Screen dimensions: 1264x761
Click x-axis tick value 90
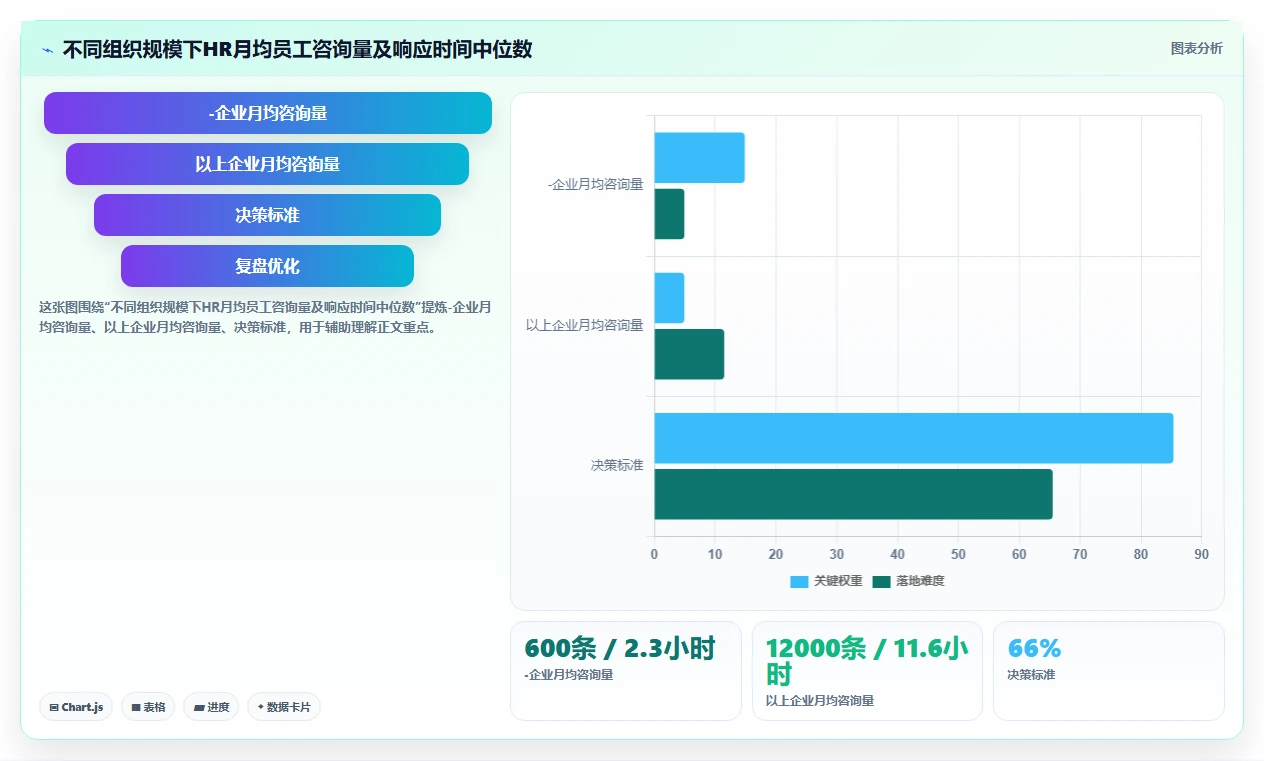point(1201,555)
